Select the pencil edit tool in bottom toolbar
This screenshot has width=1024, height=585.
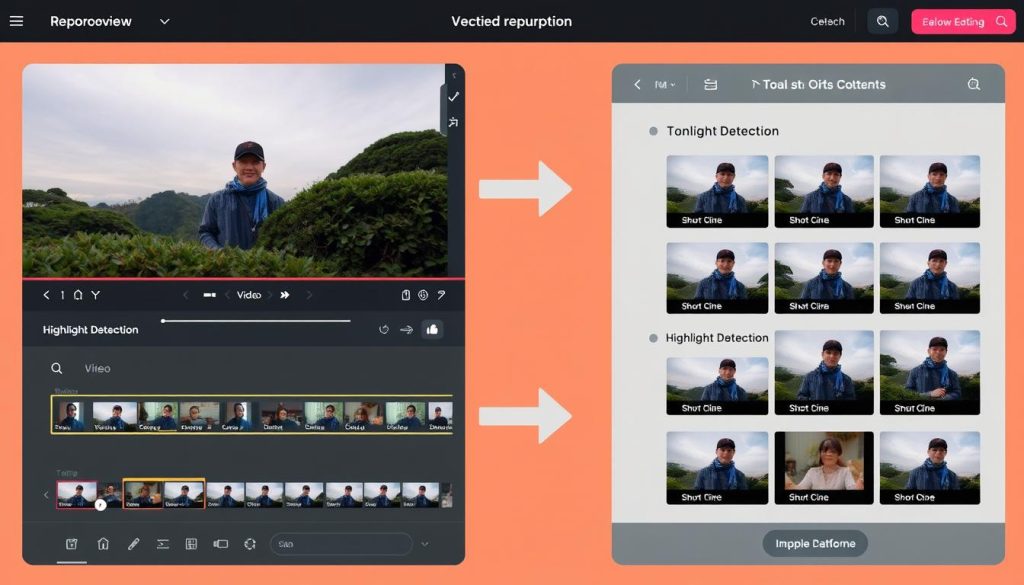tap(134, 544)
